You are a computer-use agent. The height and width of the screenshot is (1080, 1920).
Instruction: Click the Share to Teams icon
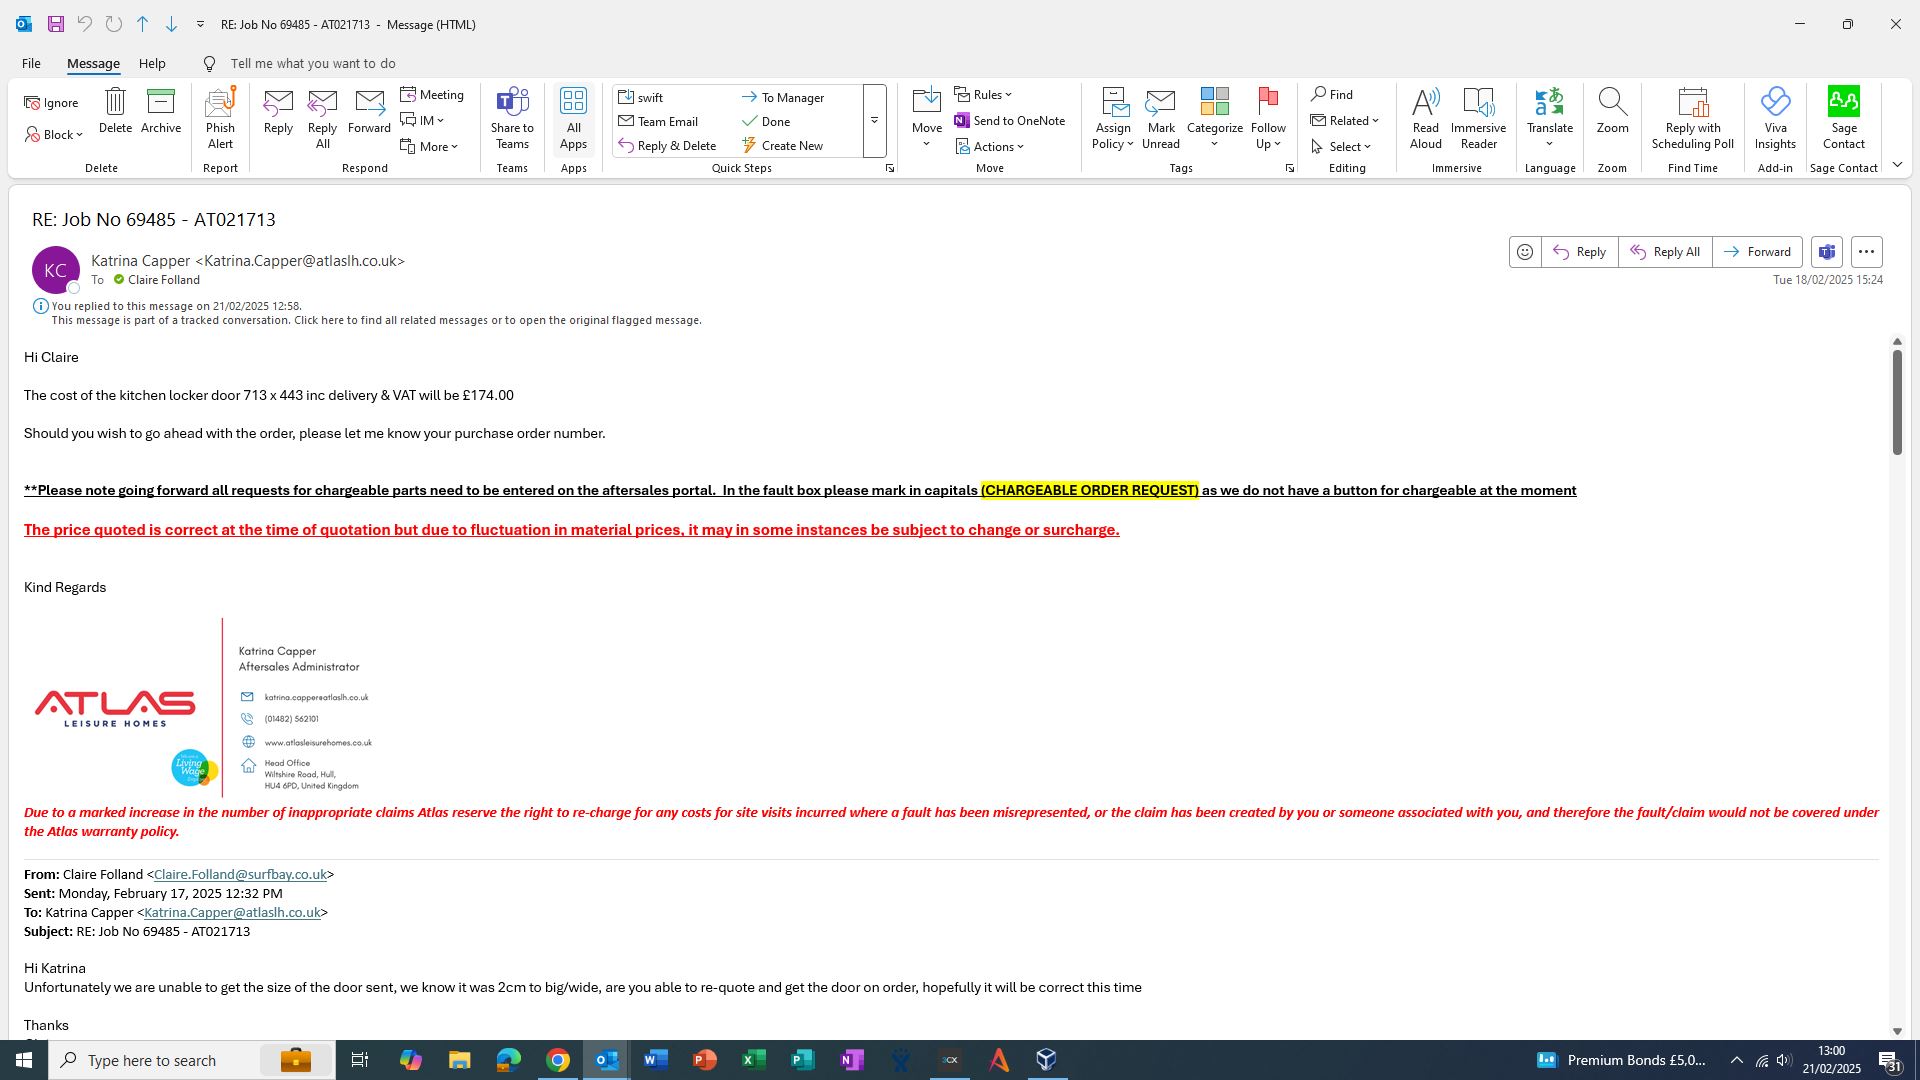[x=512, y=117]
